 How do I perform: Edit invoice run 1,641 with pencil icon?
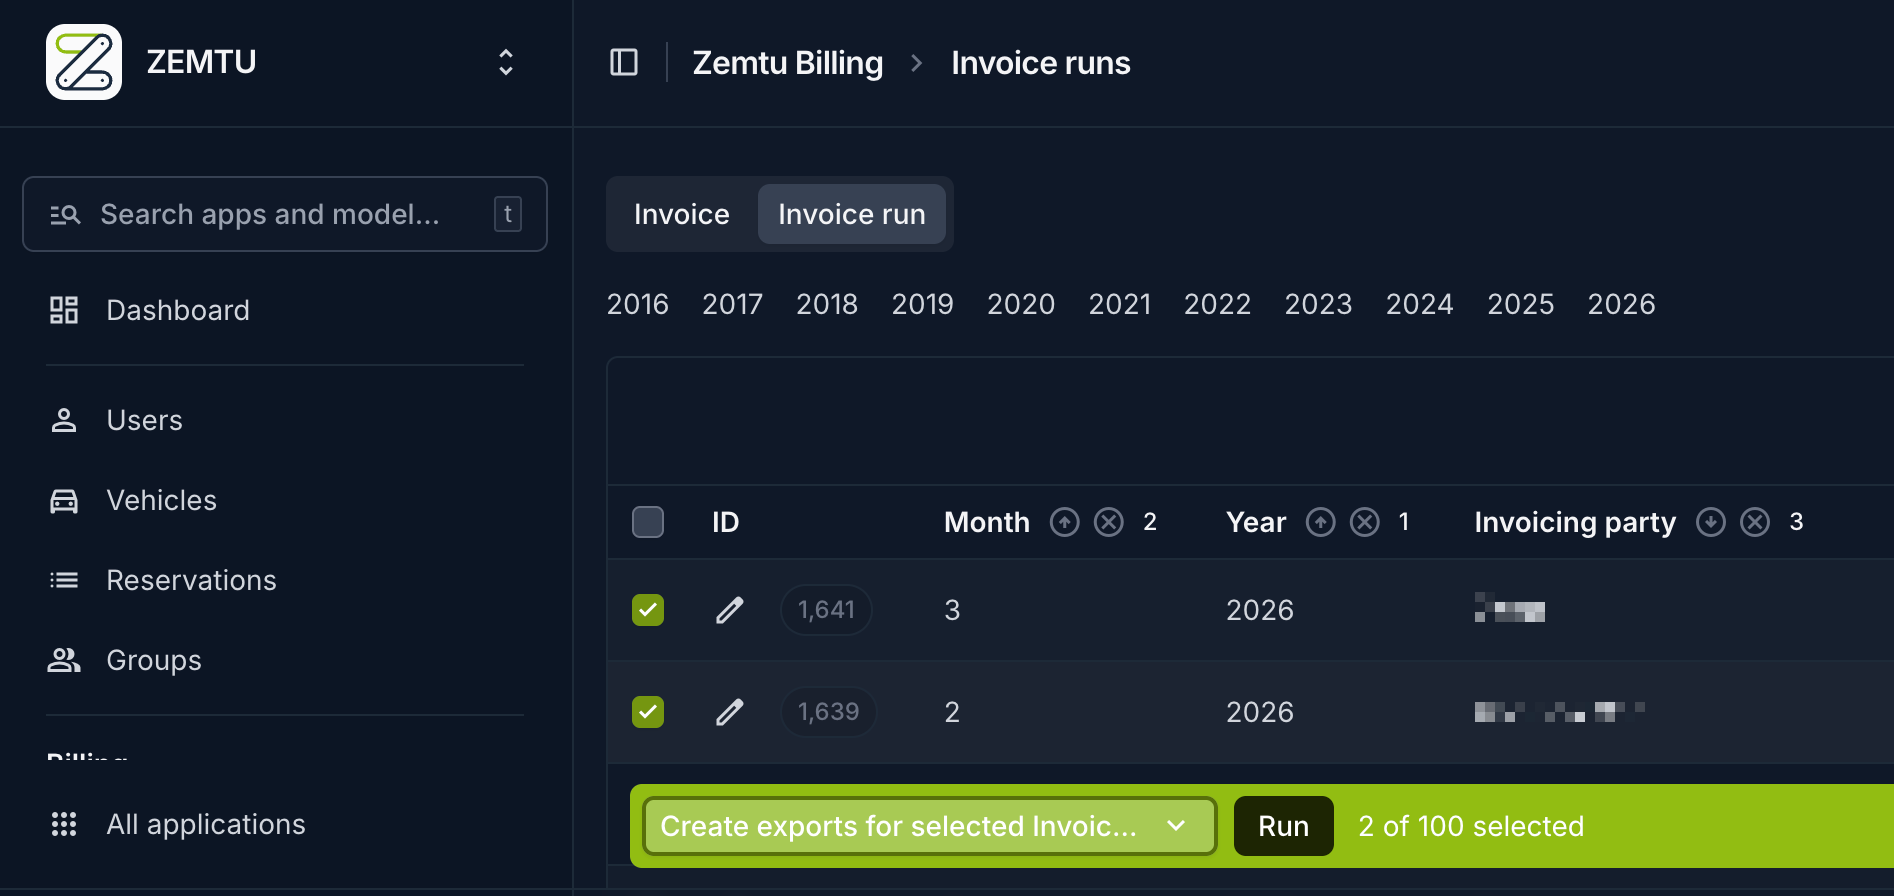click(x=730, y=610)
